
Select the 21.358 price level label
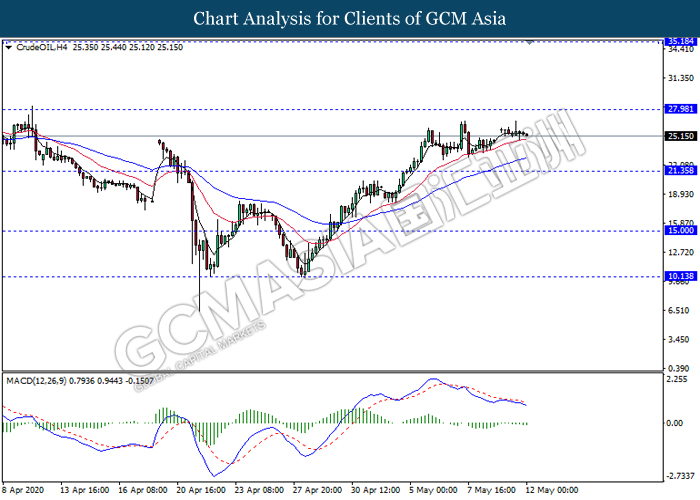point(680,171)
